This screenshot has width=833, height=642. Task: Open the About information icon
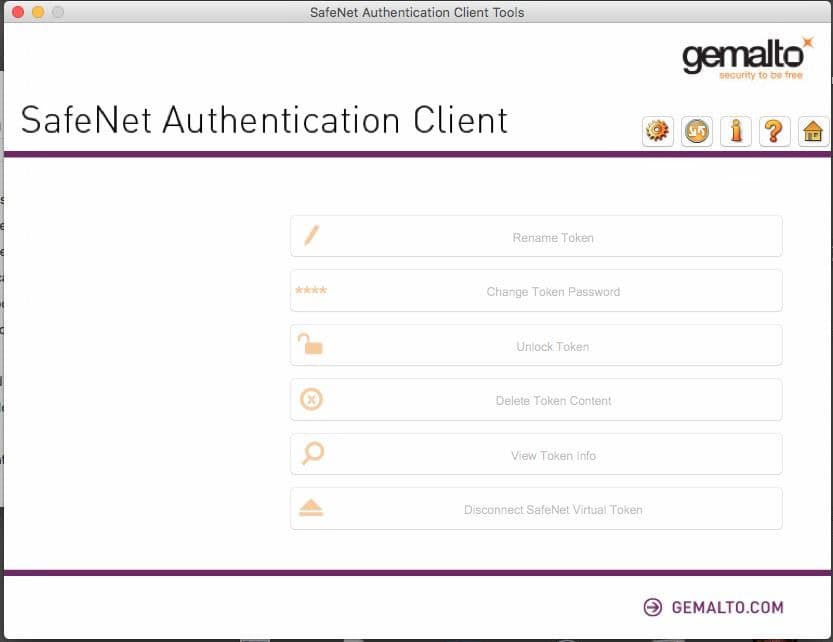pyautogui.click(x=736, y=131)
